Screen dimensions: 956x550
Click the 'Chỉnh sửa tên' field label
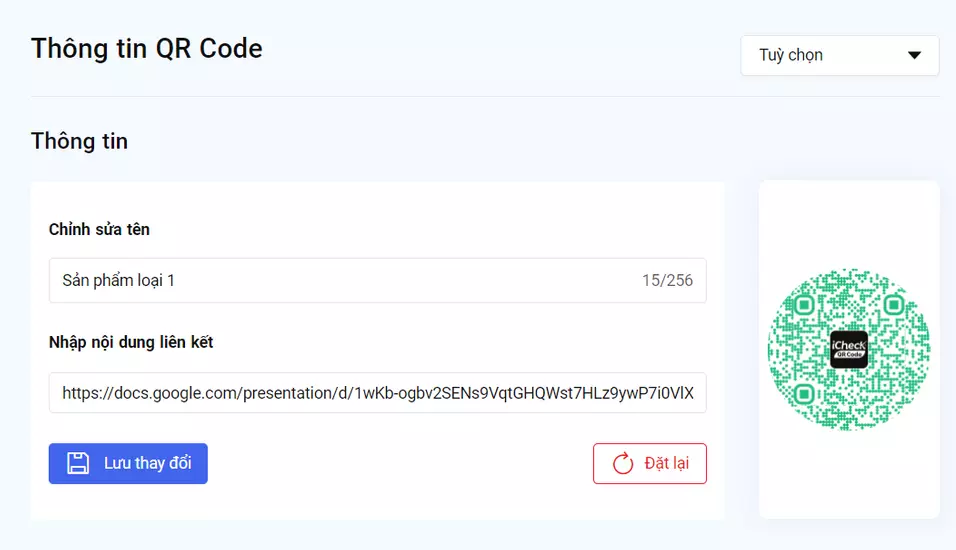click(99, 229)
